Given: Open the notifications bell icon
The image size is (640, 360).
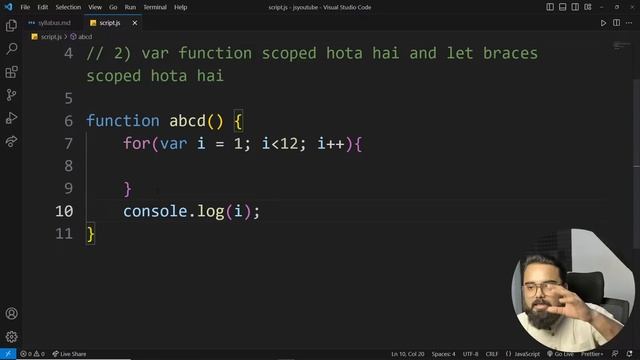Looking at the screenshot, I should [629, 354].
